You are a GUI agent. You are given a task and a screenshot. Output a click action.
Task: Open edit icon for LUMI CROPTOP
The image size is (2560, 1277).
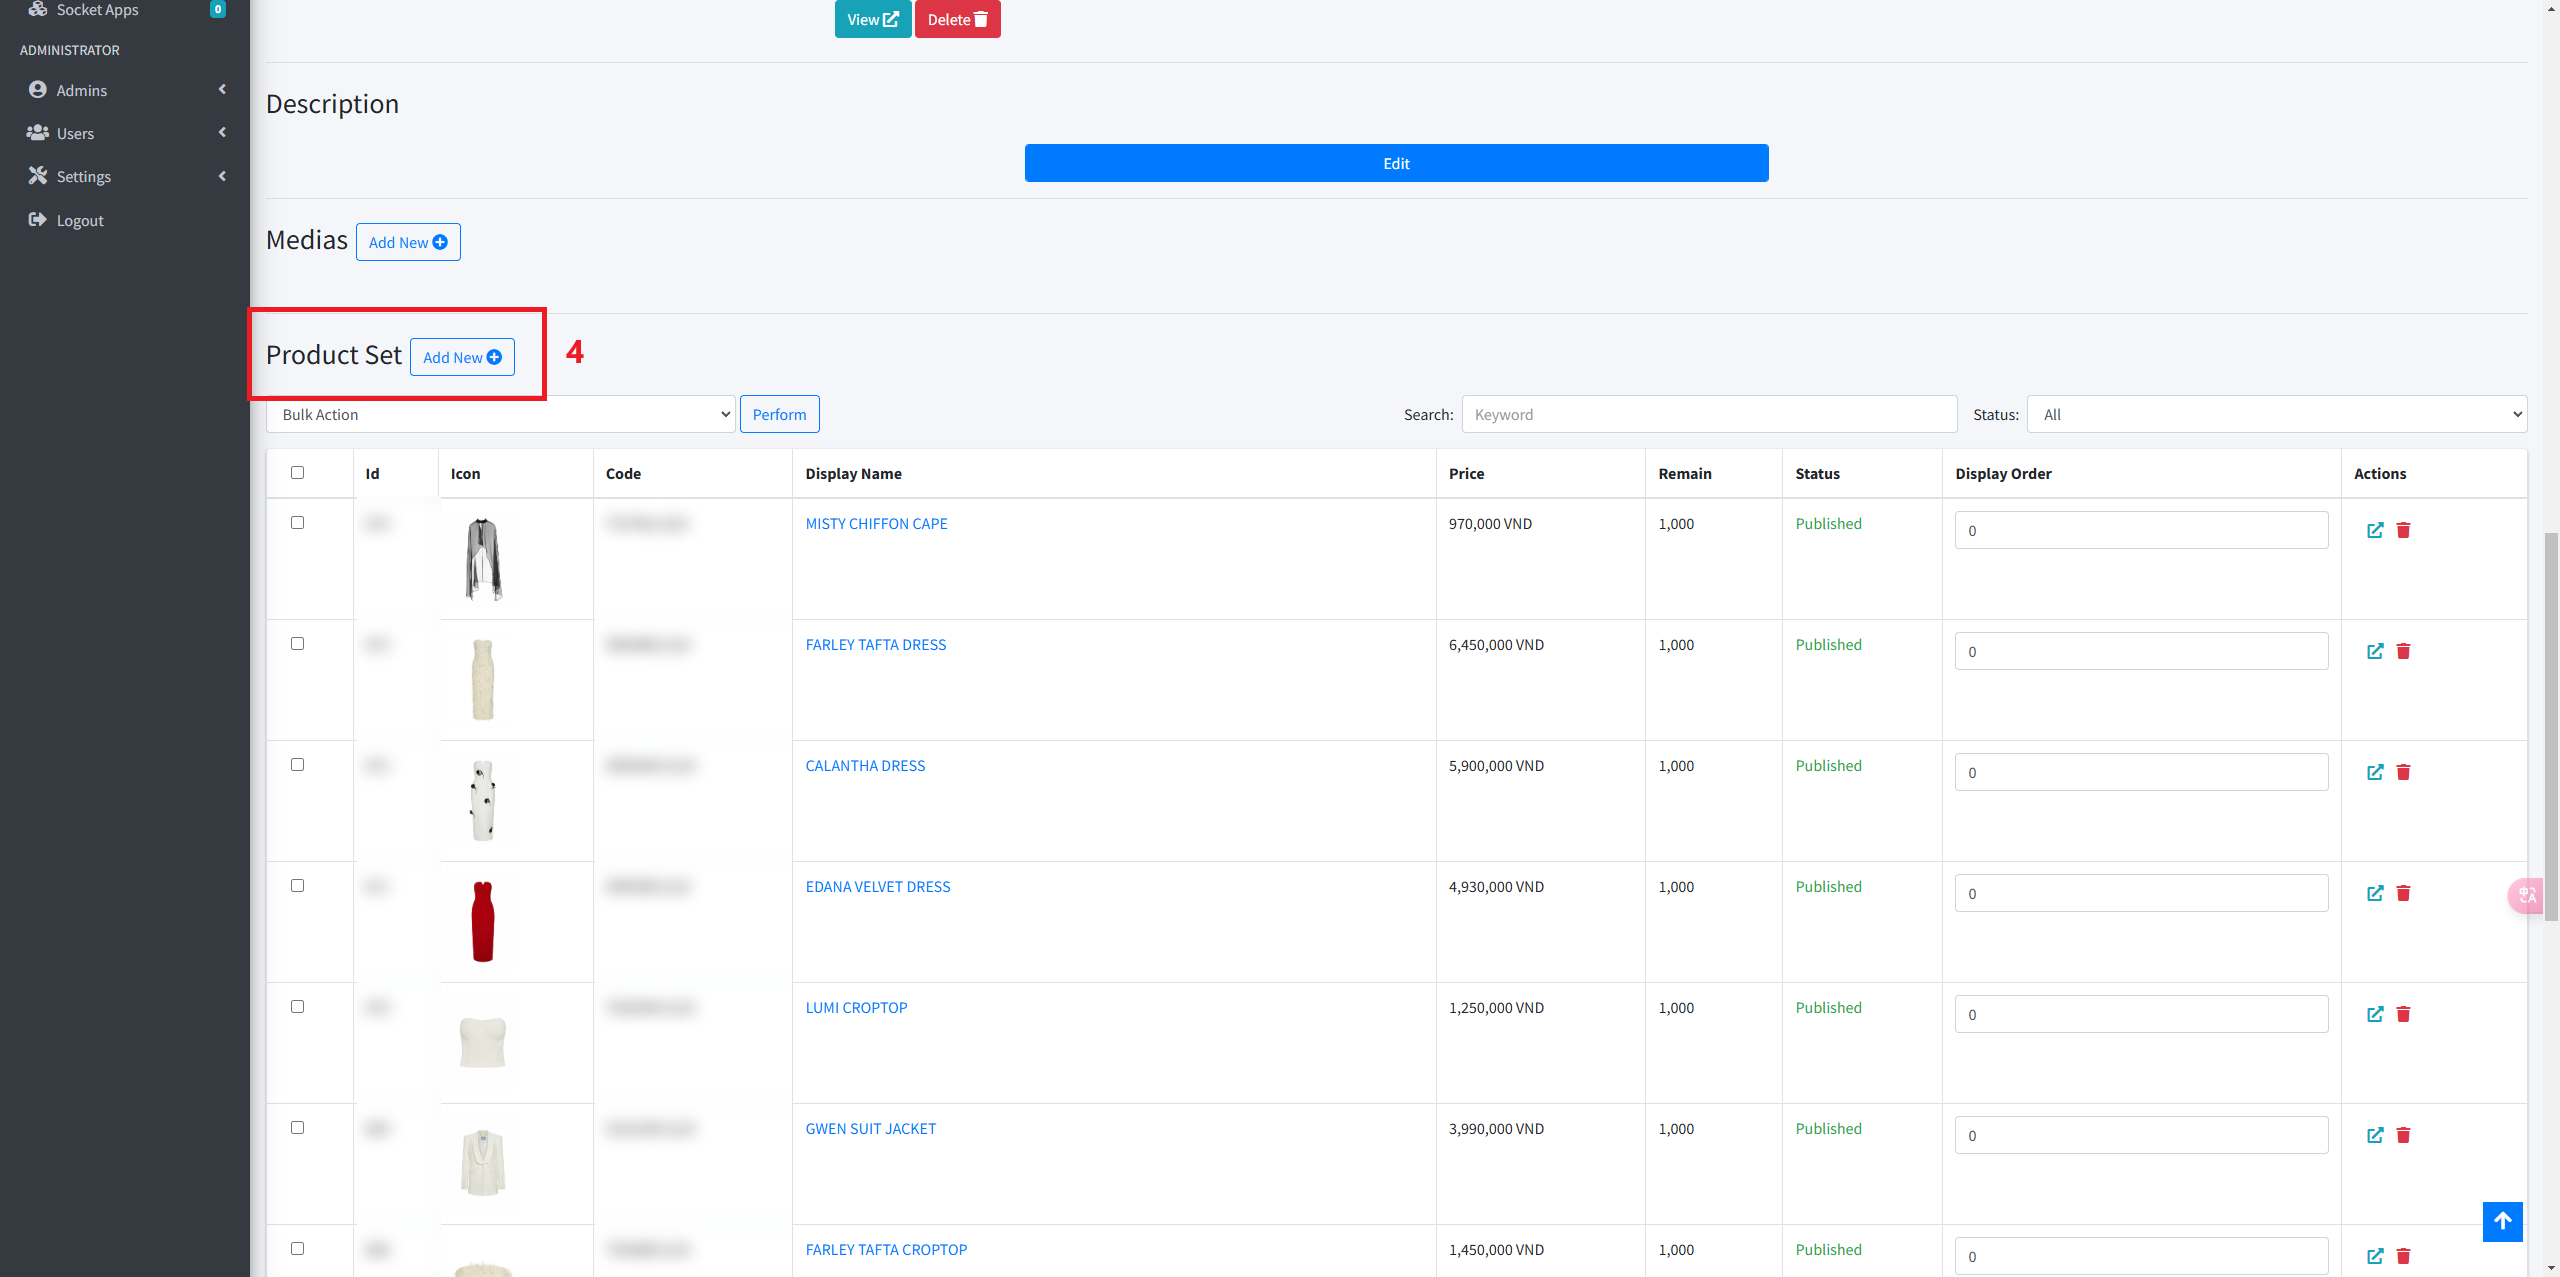click(2375, 1014)
